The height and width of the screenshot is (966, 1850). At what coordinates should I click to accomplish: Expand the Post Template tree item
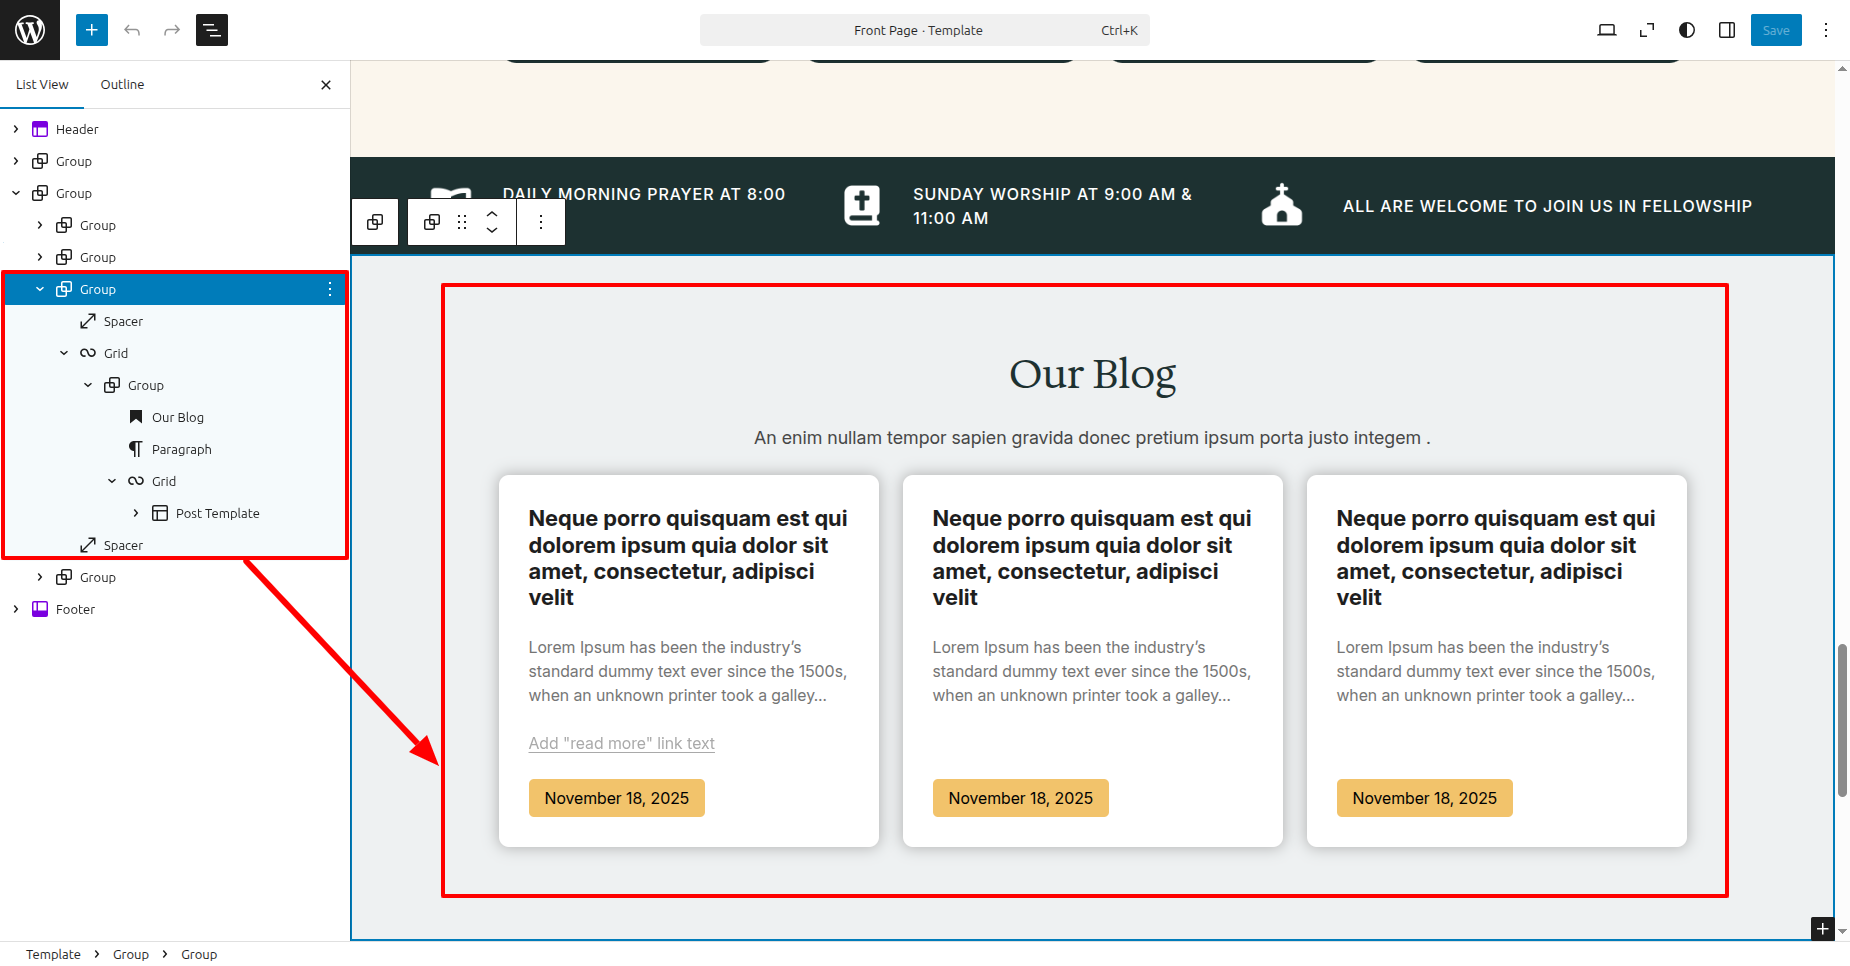click(x=136, y=513)
